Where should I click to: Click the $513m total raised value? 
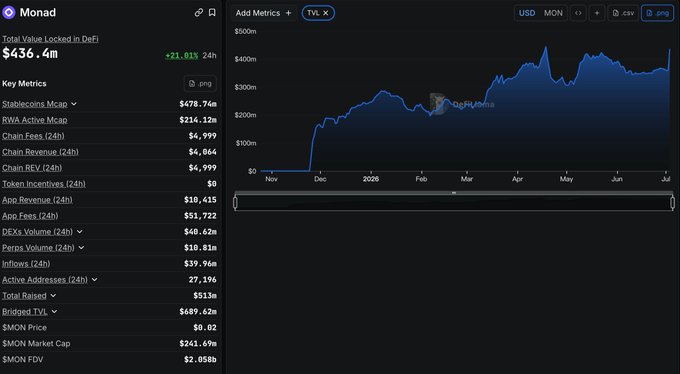(205, 295)
